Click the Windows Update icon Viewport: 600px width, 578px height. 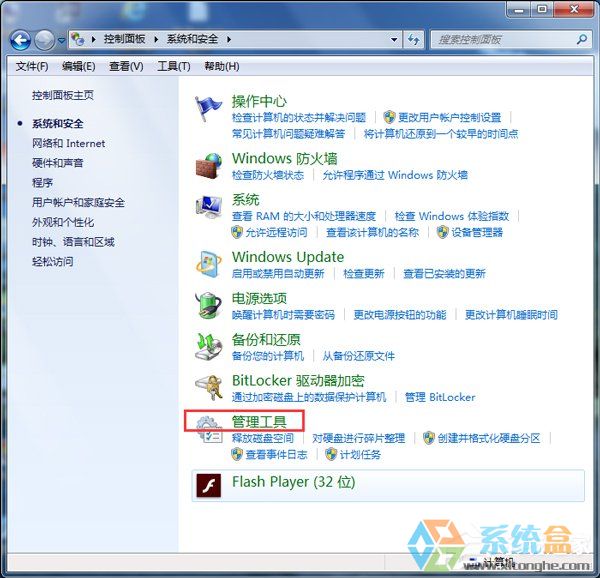(209, 264)
